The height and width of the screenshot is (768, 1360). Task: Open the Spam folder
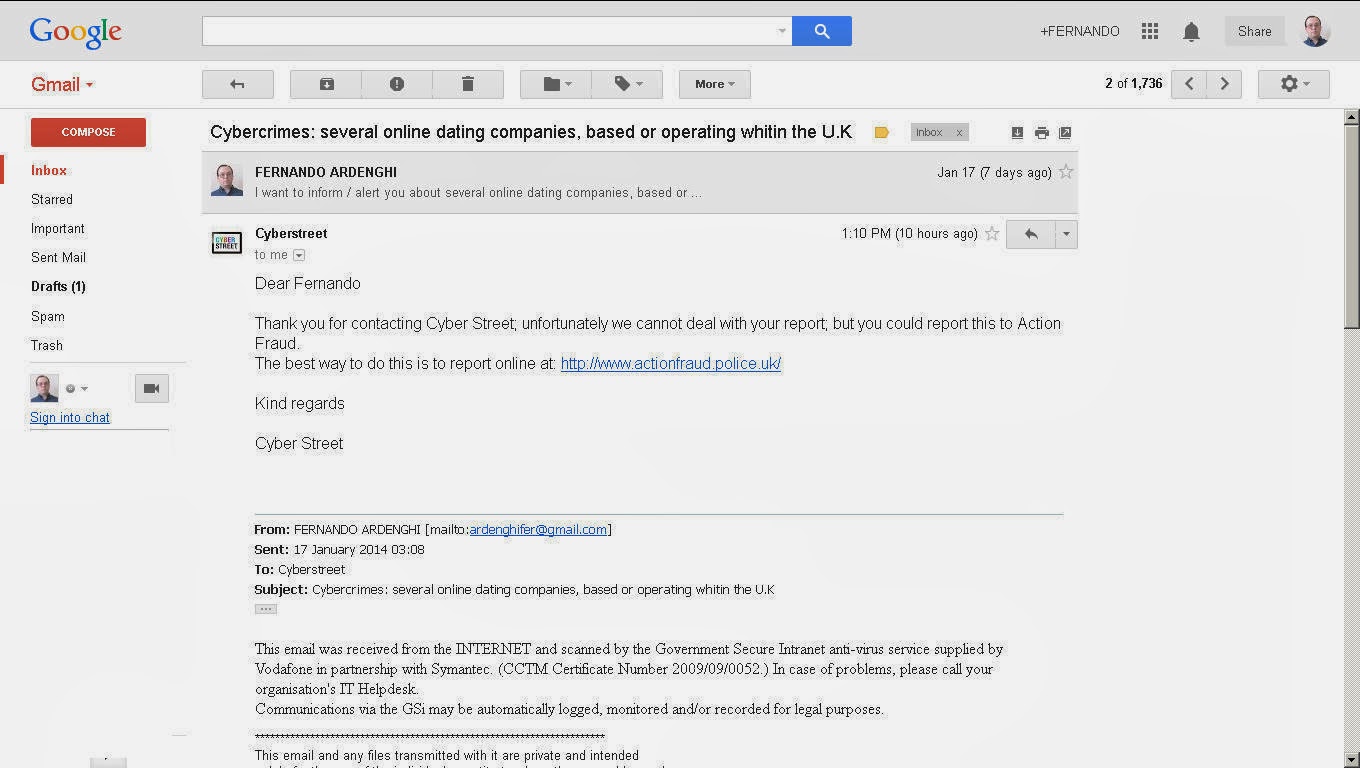pos(48,316)
